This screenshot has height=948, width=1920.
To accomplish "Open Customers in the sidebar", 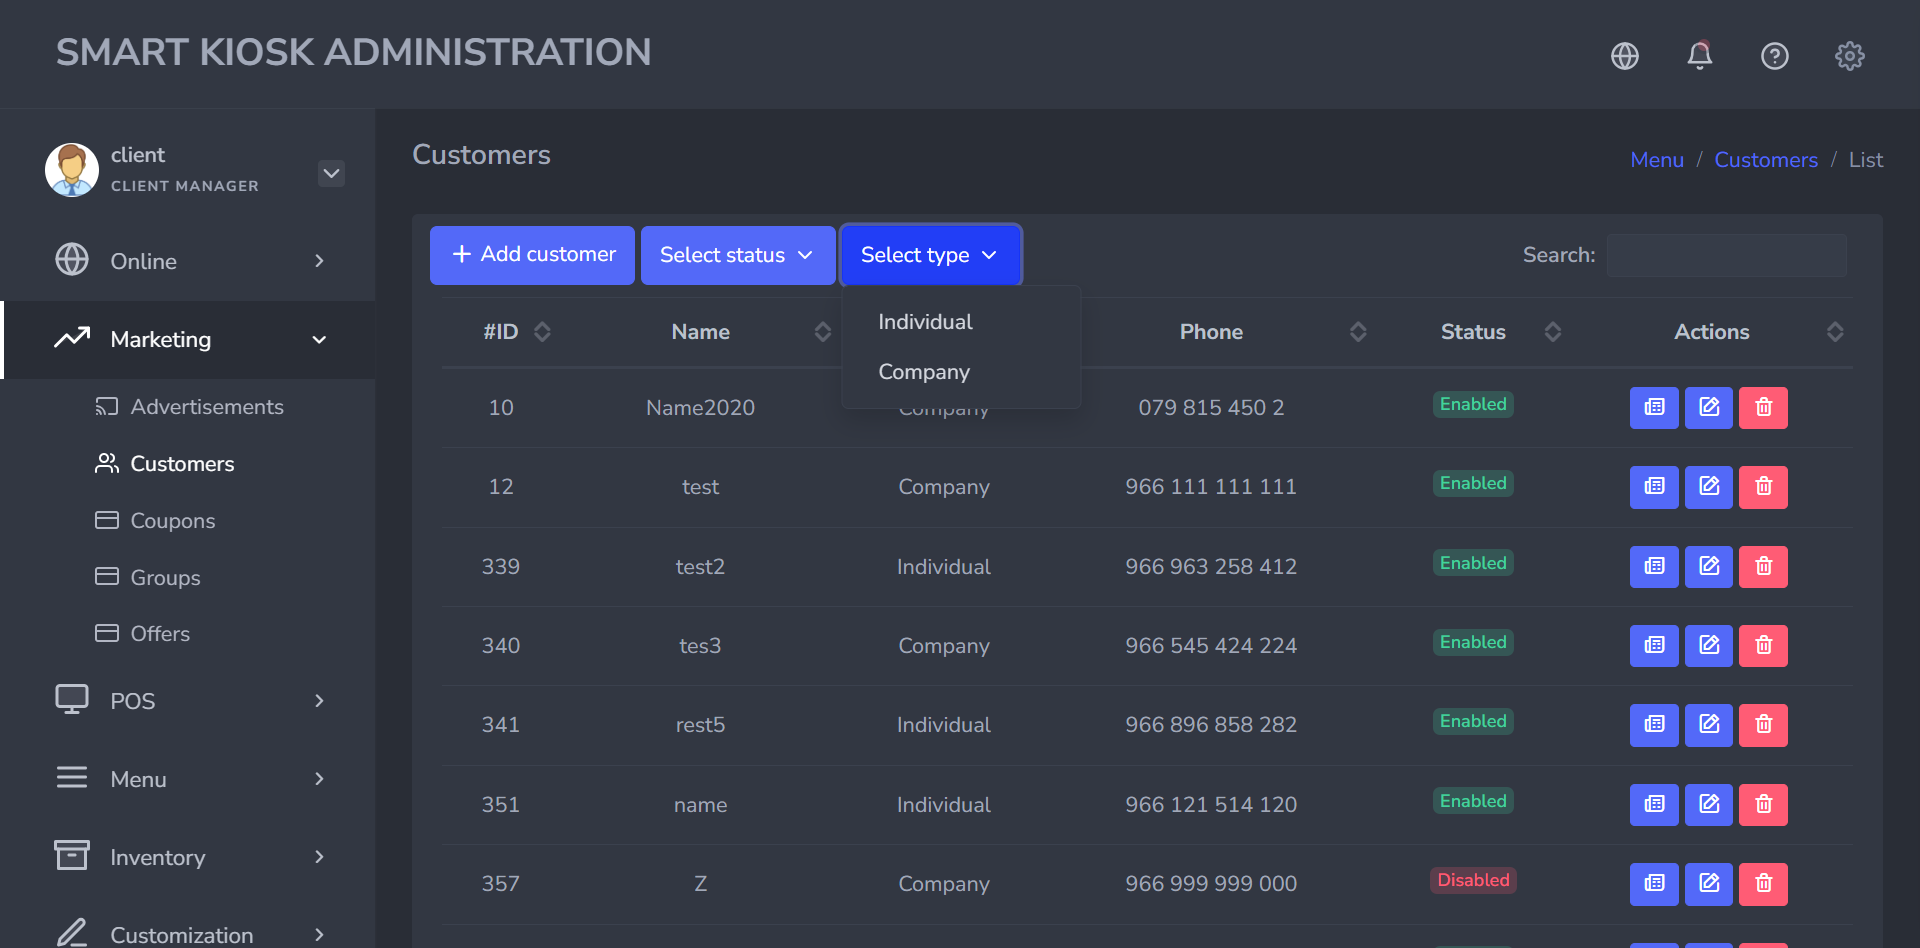I will (165, 464).
